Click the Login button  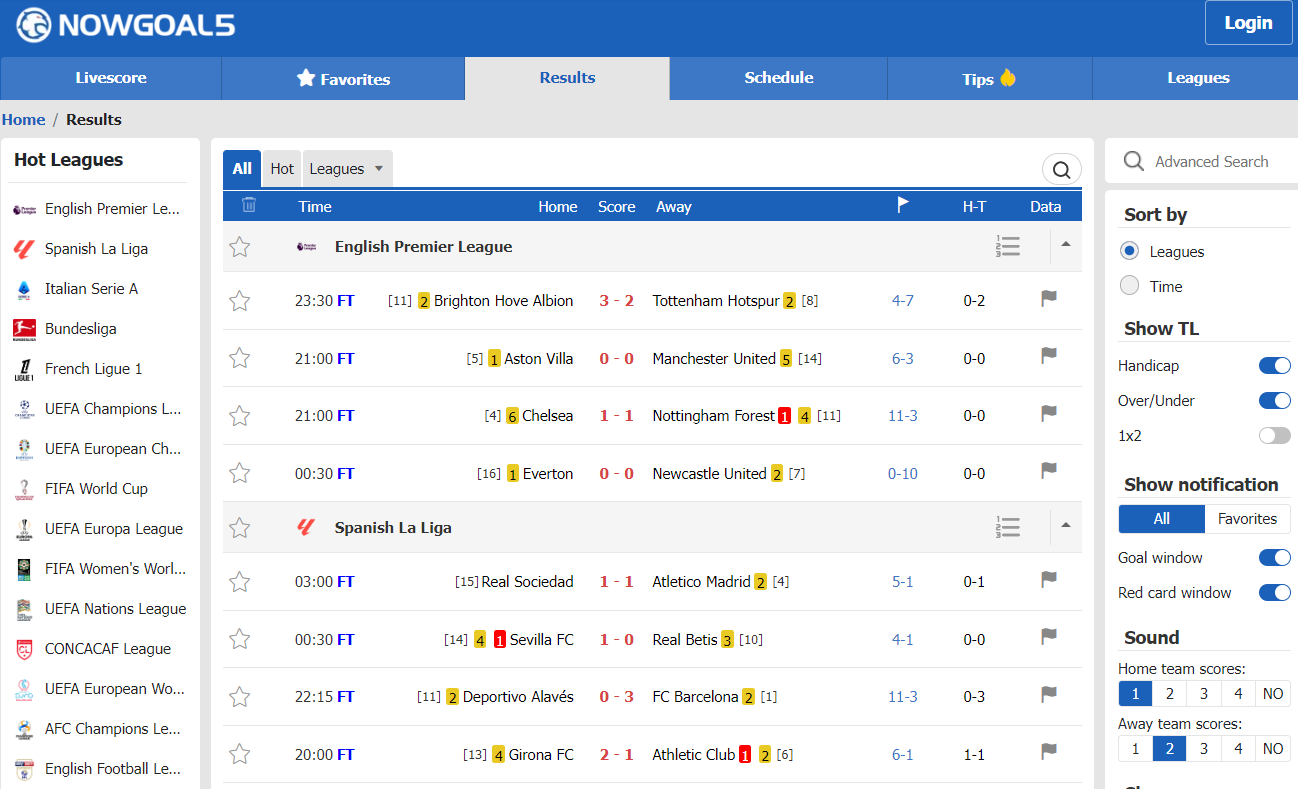pos(1248,23)
